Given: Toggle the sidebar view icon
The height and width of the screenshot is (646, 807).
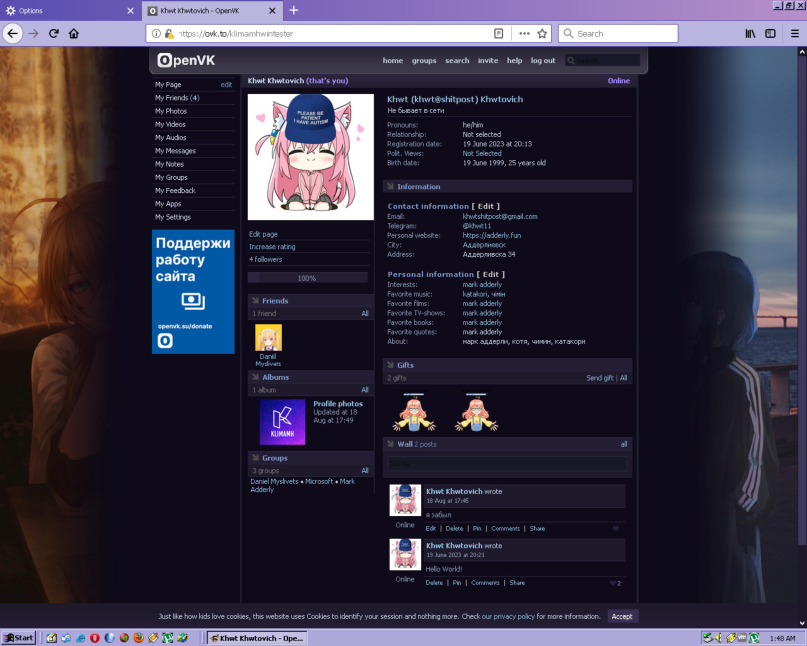Looking at the screenshot, I should click(x=770, y=33).
